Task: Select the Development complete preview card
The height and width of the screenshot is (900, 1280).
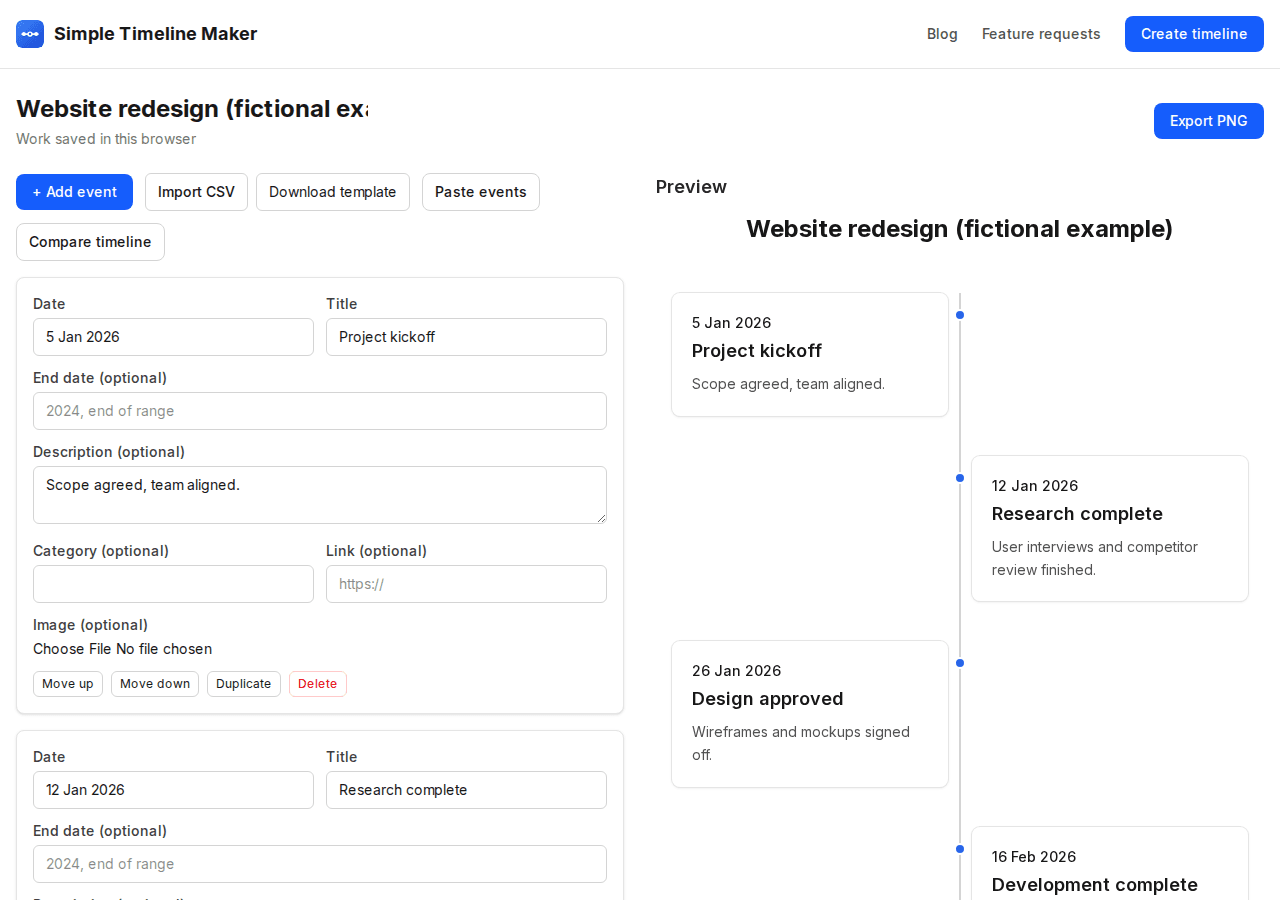Action: pos(1110,863)
